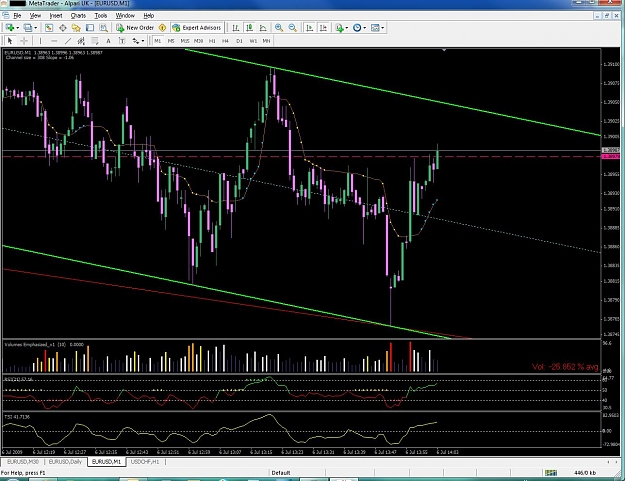This screenshot has width=625, height=481.
Task: Select the M5 timeframe button
Action: (171, 41)
